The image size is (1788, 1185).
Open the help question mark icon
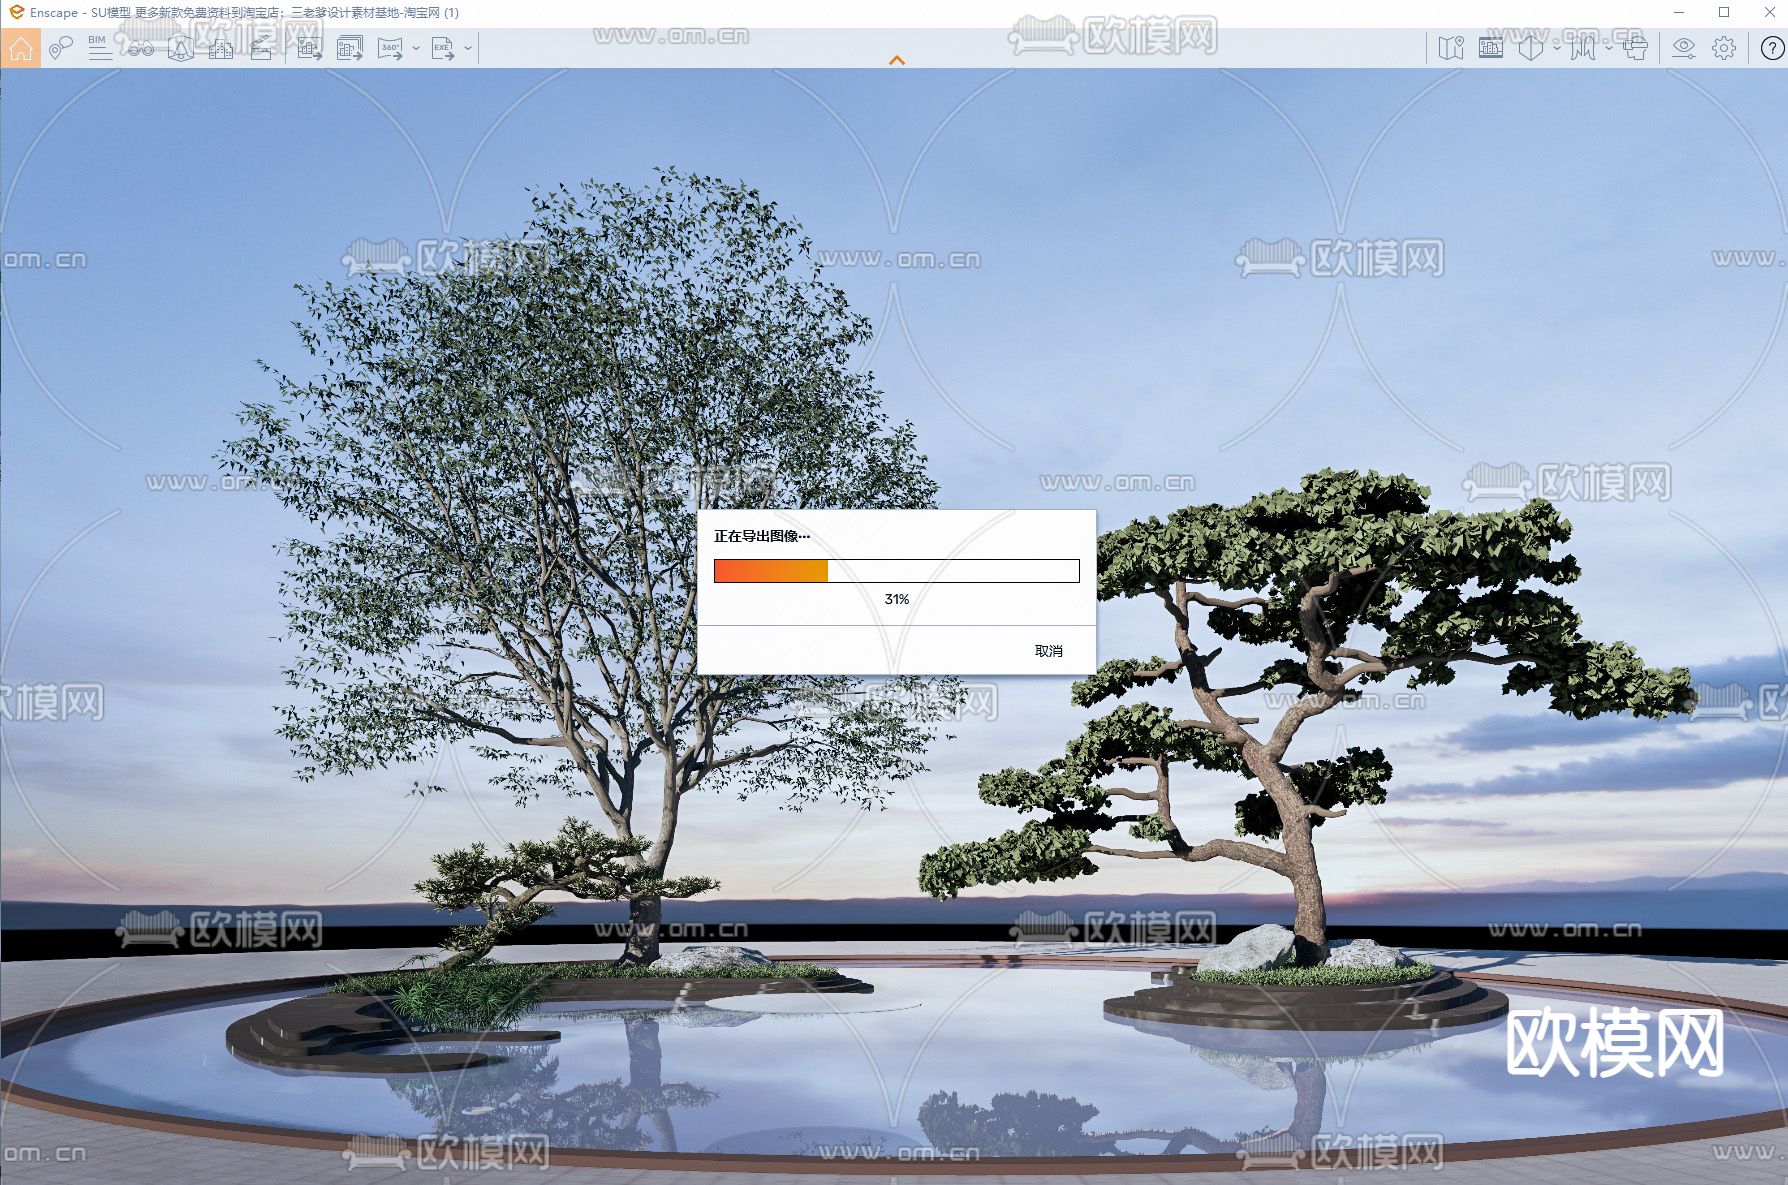[x=1771, y=47]
